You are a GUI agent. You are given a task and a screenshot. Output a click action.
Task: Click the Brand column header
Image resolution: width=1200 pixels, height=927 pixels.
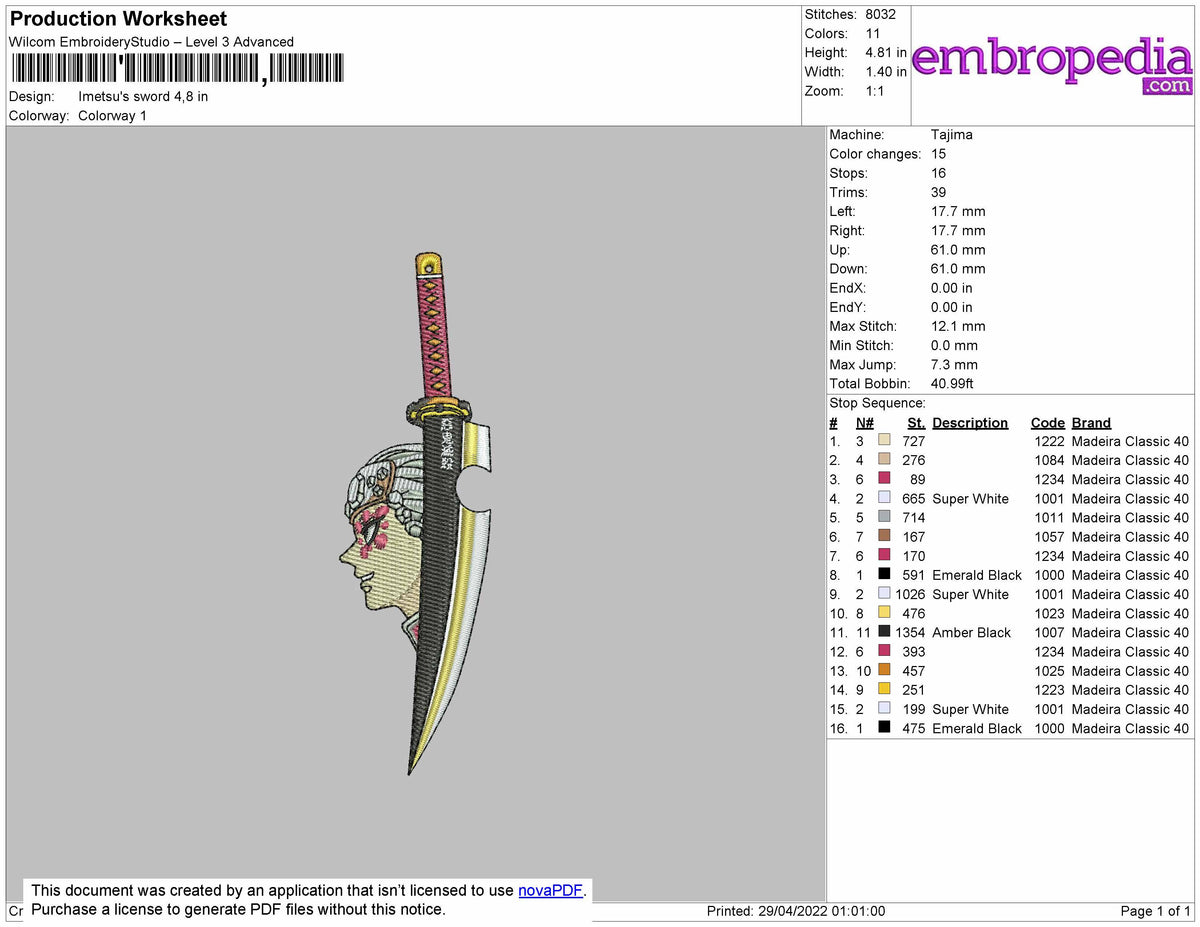click(x=1091, y=422)
